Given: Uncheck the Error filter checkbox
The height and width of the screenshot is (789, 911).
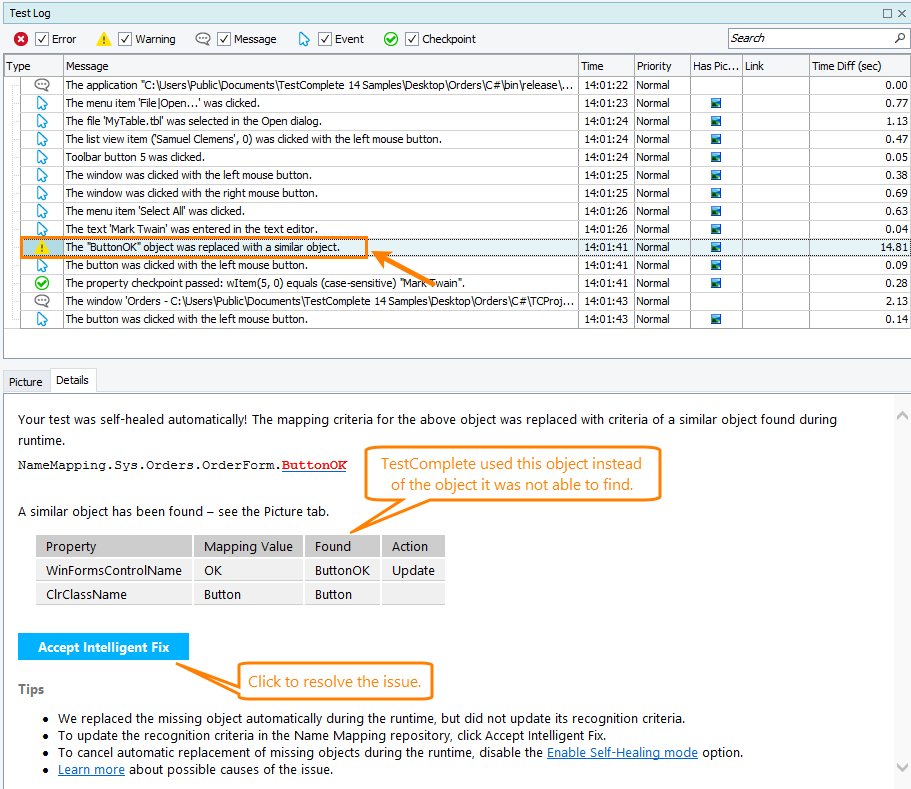Looking at the screenshot, I should pos(41,38).
